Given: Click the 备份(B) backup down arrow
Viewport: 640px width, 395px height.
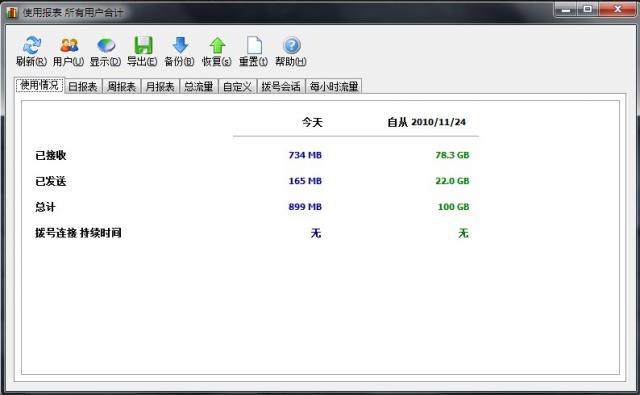Looking at the screenshot, I should (x=180, y=45).
